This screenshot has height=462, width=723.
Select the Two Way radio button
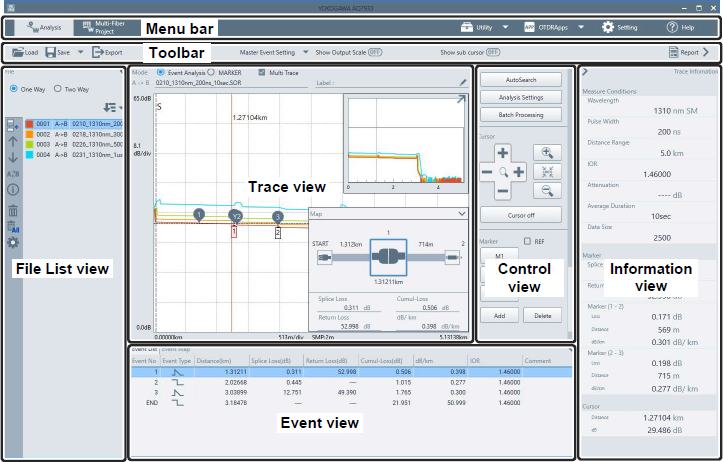pyautogui.click(x=57, y=88)
